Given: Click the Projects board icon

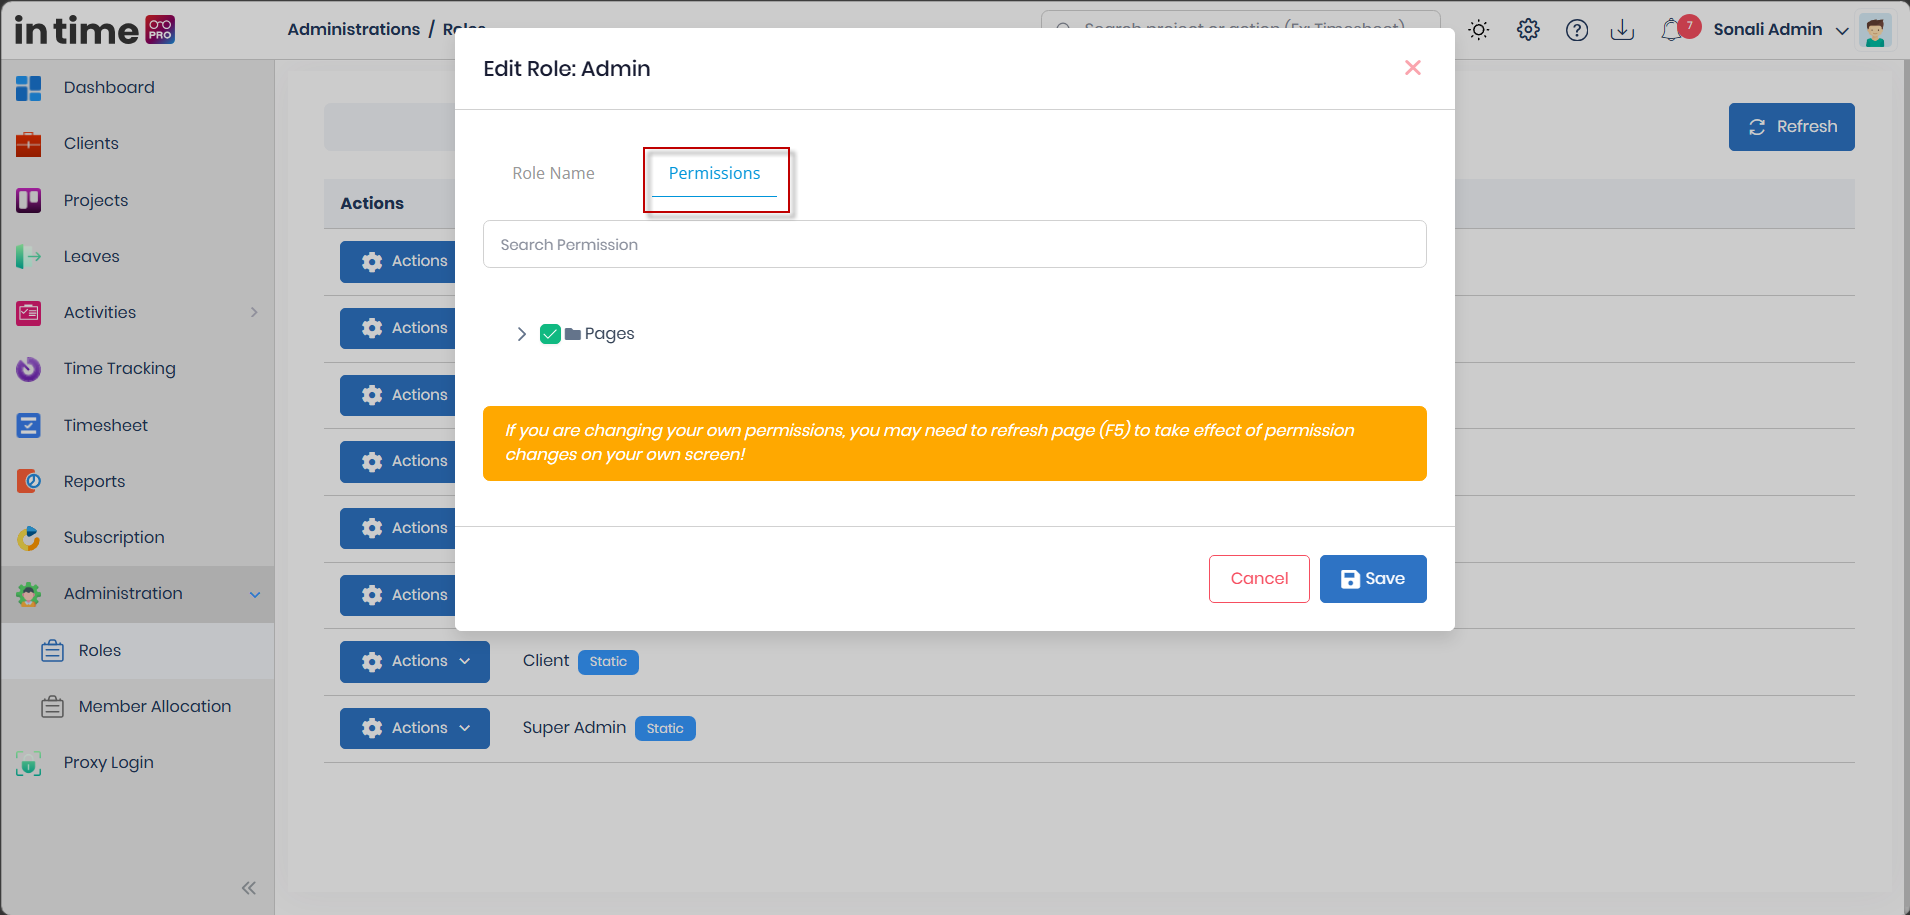Looking at the screenshot, I should [x=29, y=200].
